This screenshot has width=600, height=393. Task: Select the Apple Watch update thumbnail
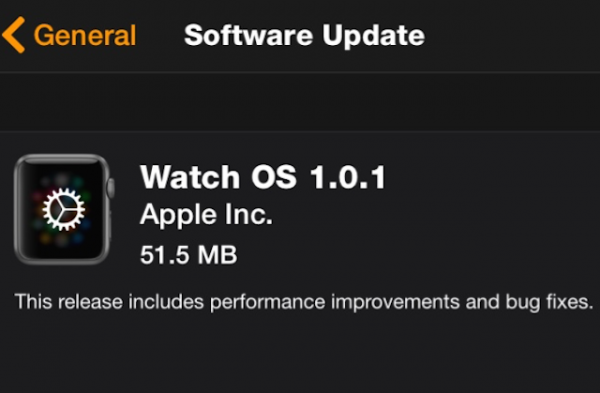64,209
